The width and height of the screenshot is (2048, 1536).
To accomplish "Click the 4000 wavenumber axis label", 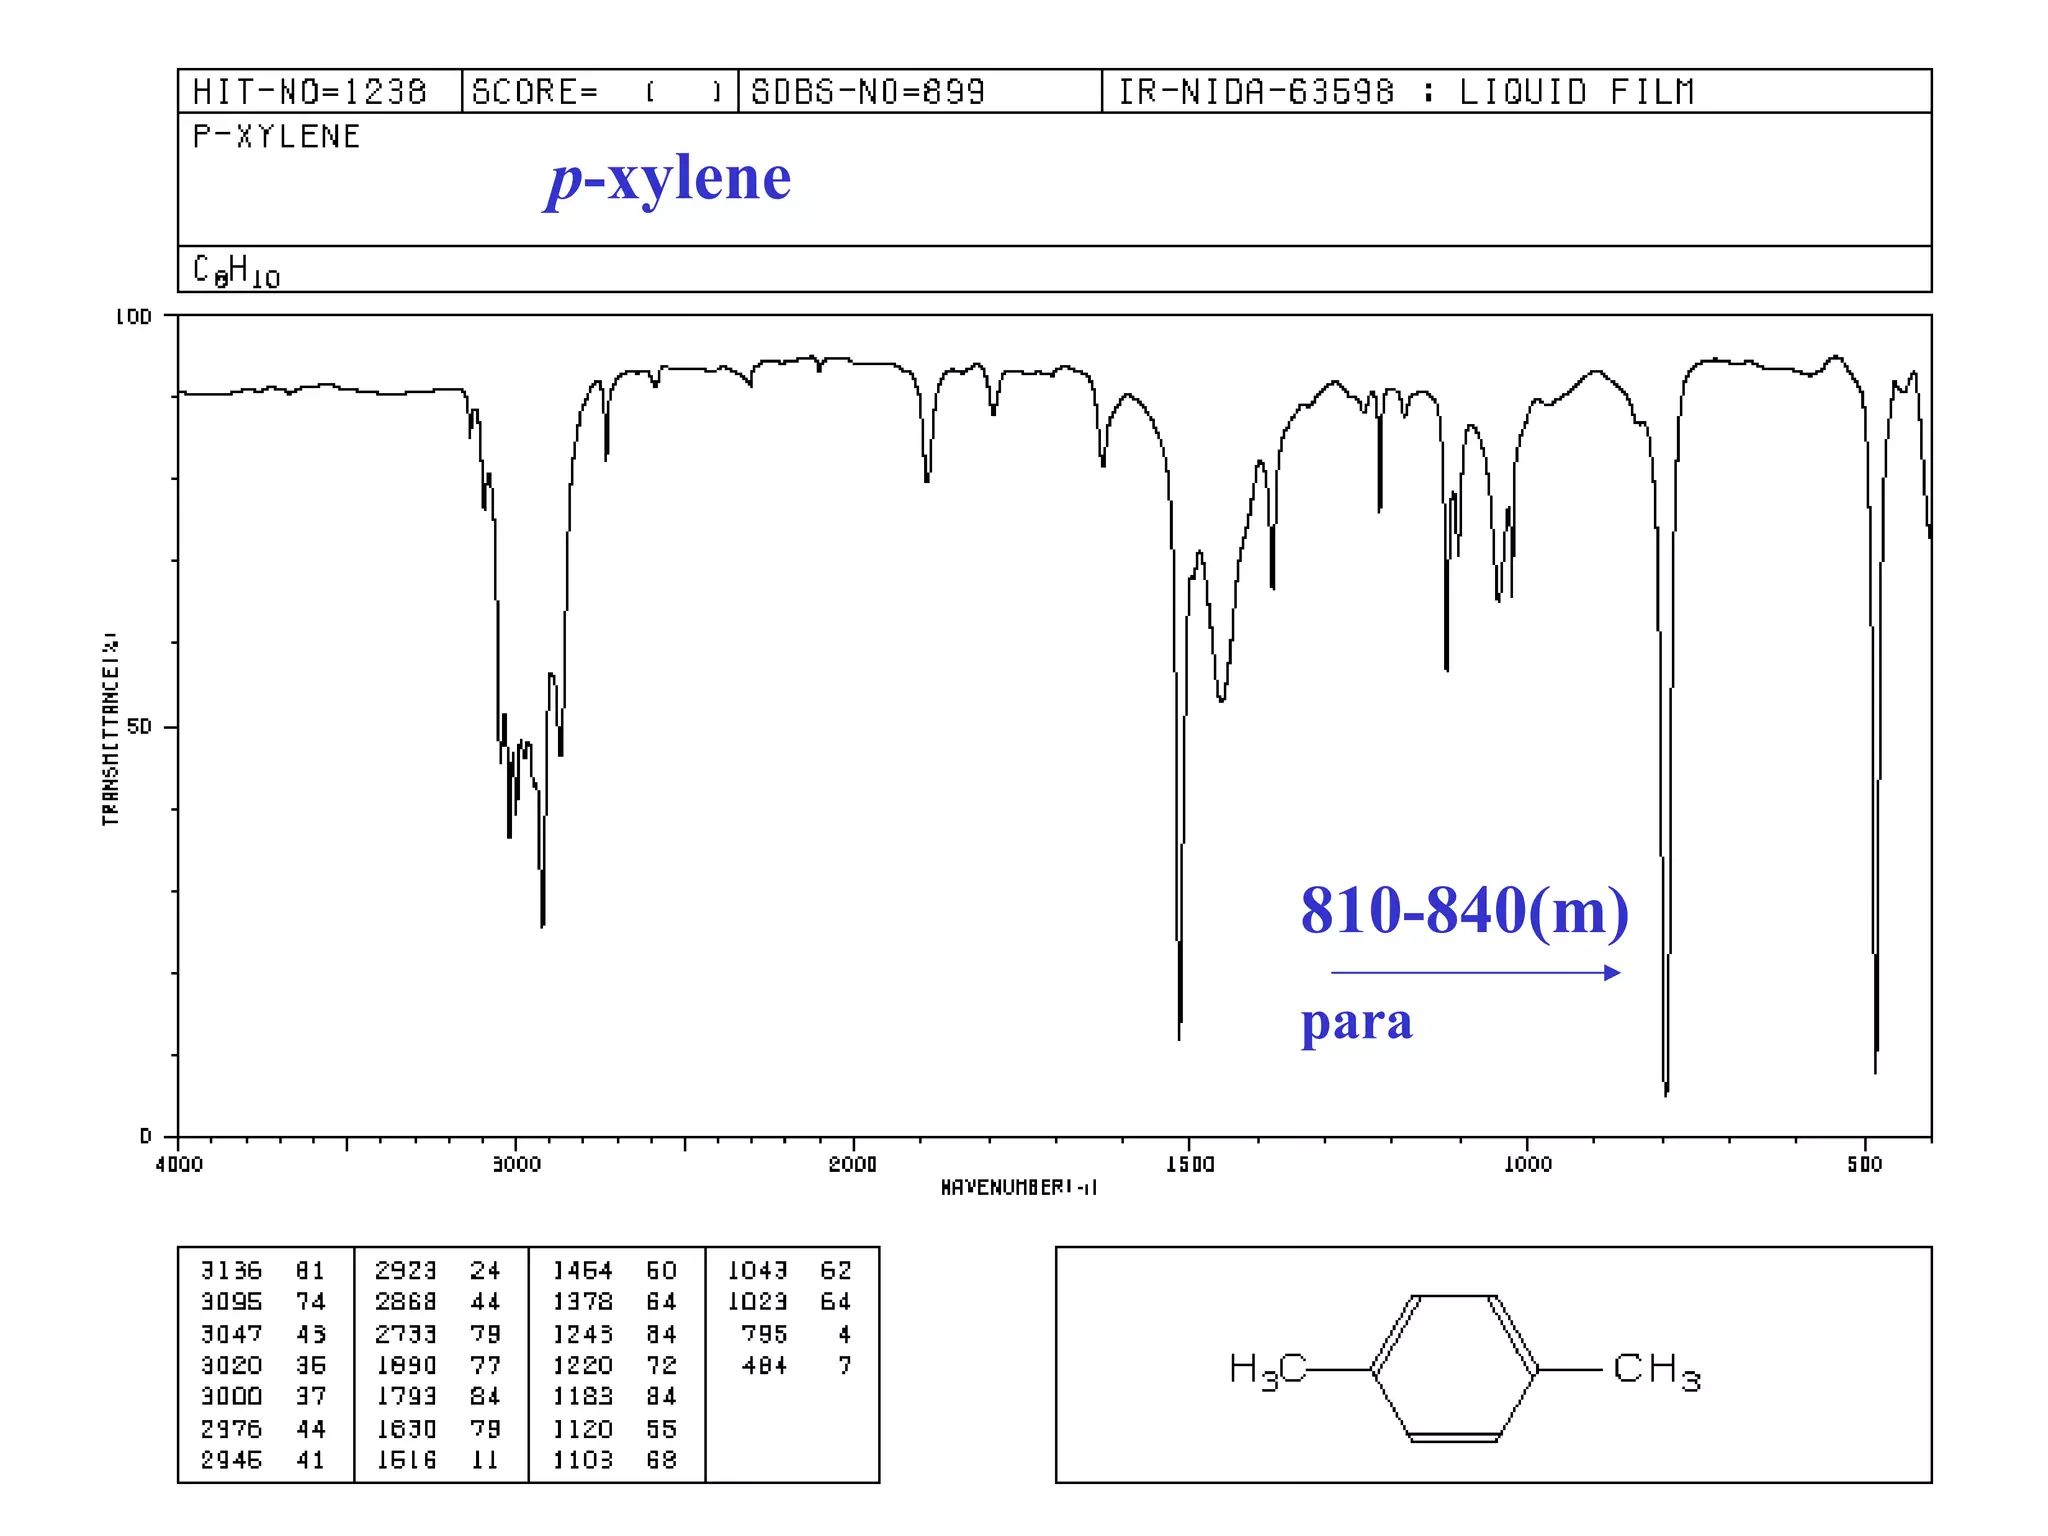I will (x=179, y=1164).
